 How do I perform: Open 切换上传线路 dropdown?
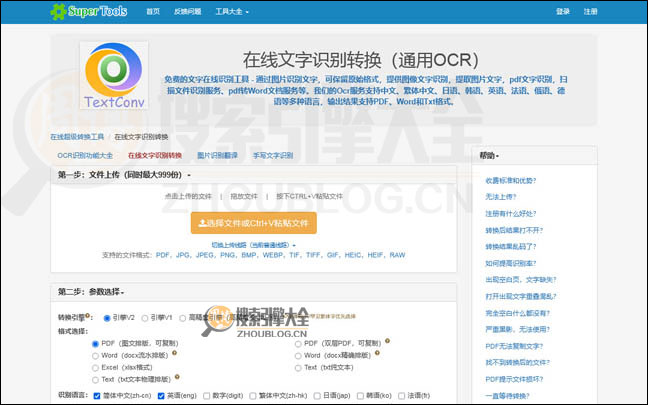tap(253, 245)
